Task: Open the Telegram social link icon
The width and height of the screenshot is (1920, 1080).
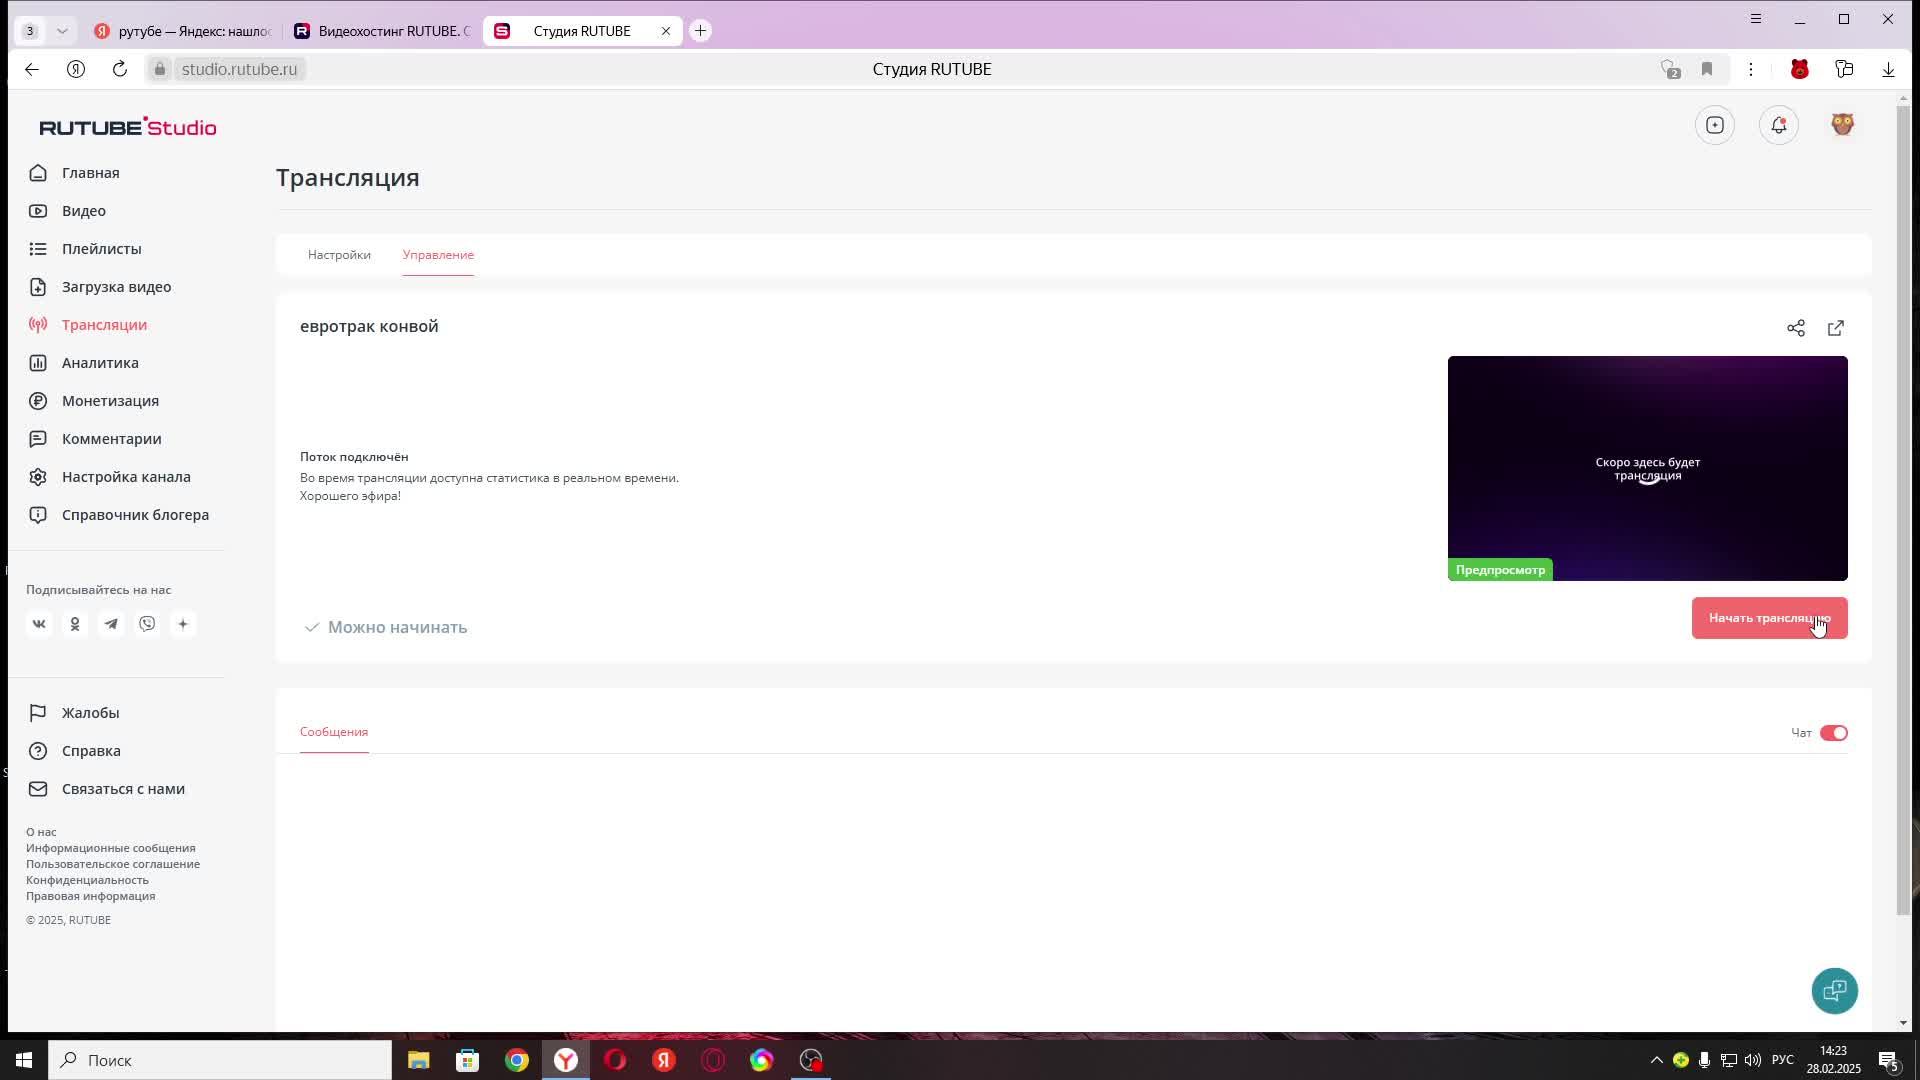Action: 111,624
